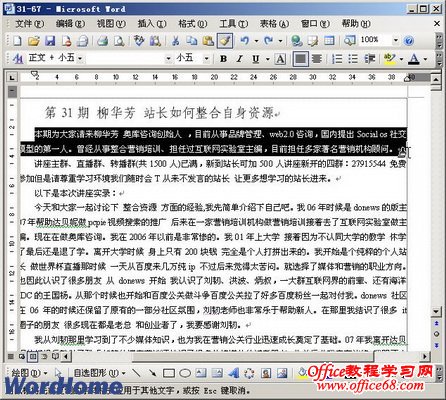Click the Paste clipboard icon
446x400 pixels.
(x=208, y=41)
